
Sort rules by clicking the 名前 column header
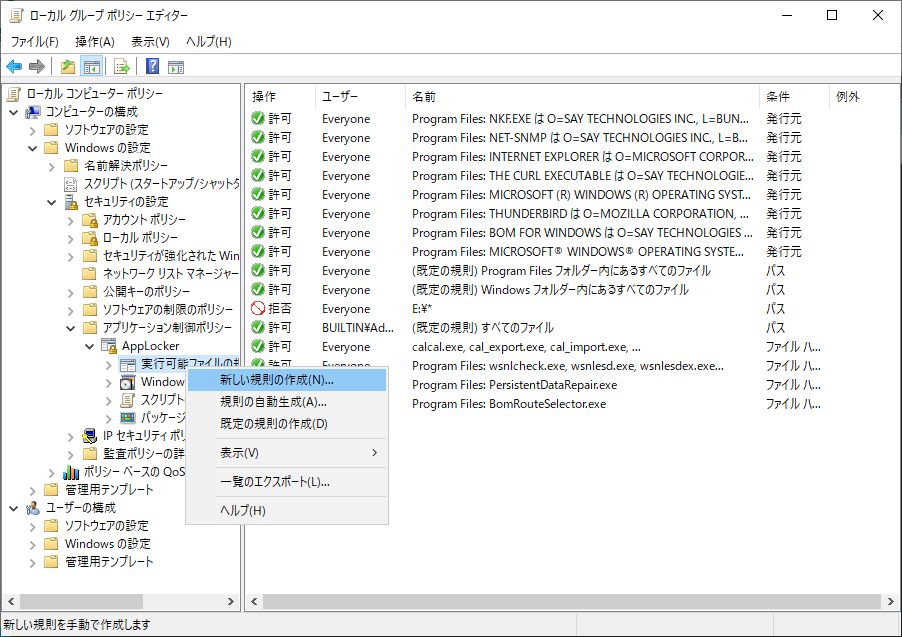pyautogui.click(x=450, y=96)
